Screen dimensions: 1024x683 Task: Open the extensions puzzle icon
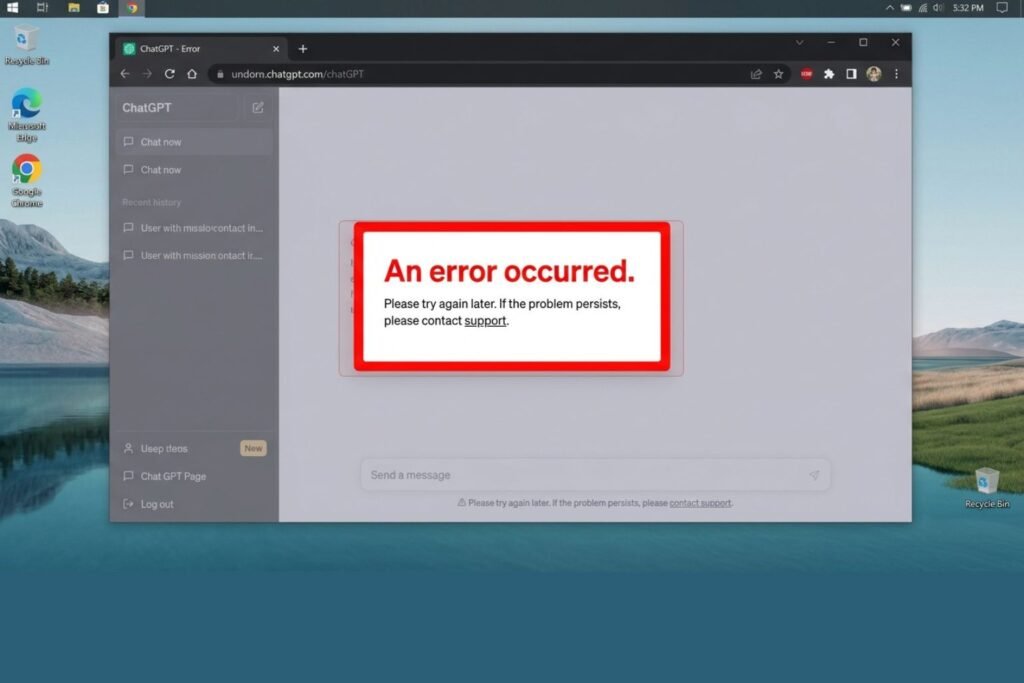click(x=829, y=74)
